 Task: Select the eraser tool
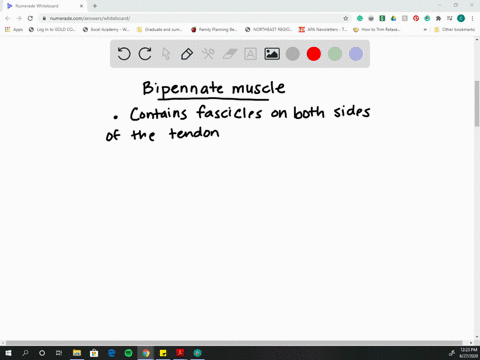pyautogui.click(x=230, y=54)
